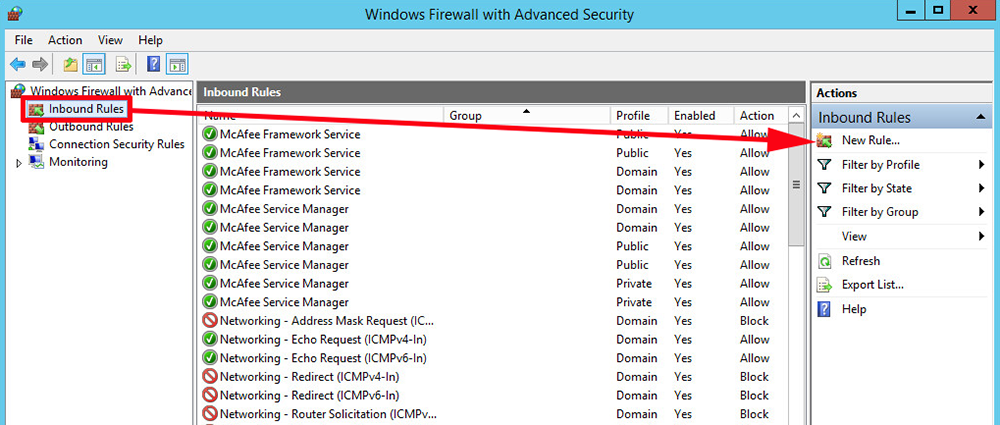The image size is (1000, 425).
Task: Click the green Refresh icon
Action: tap(825, 261)
